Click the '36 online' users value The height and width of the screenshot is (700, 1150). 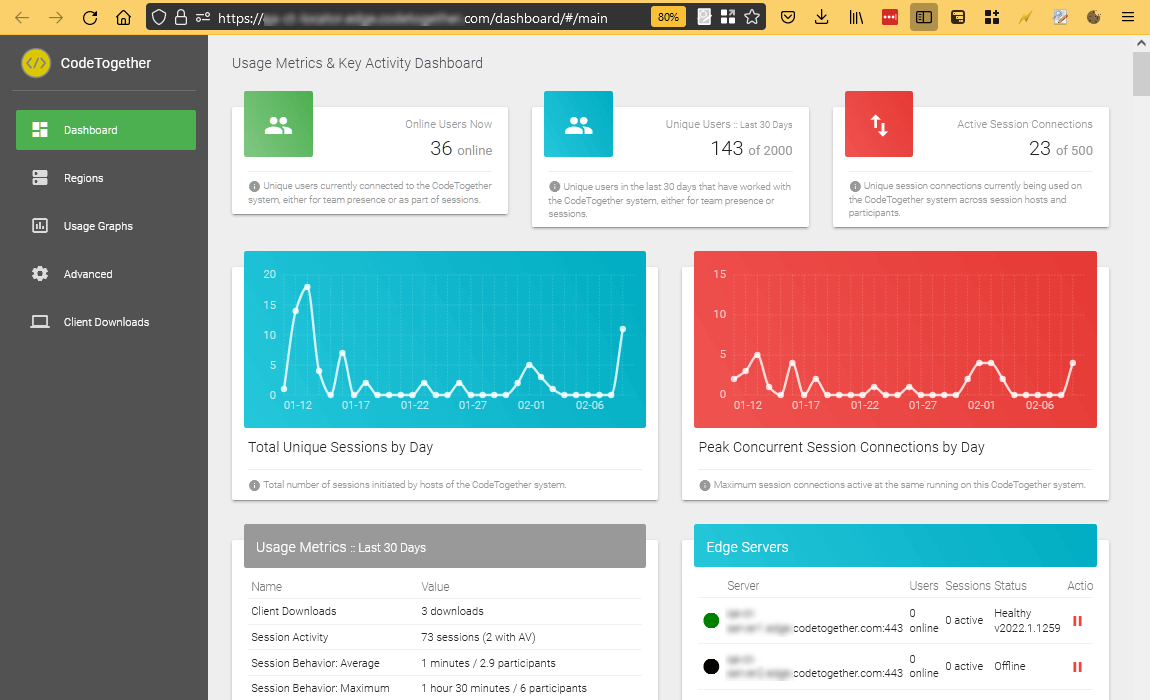pos(461,149)
